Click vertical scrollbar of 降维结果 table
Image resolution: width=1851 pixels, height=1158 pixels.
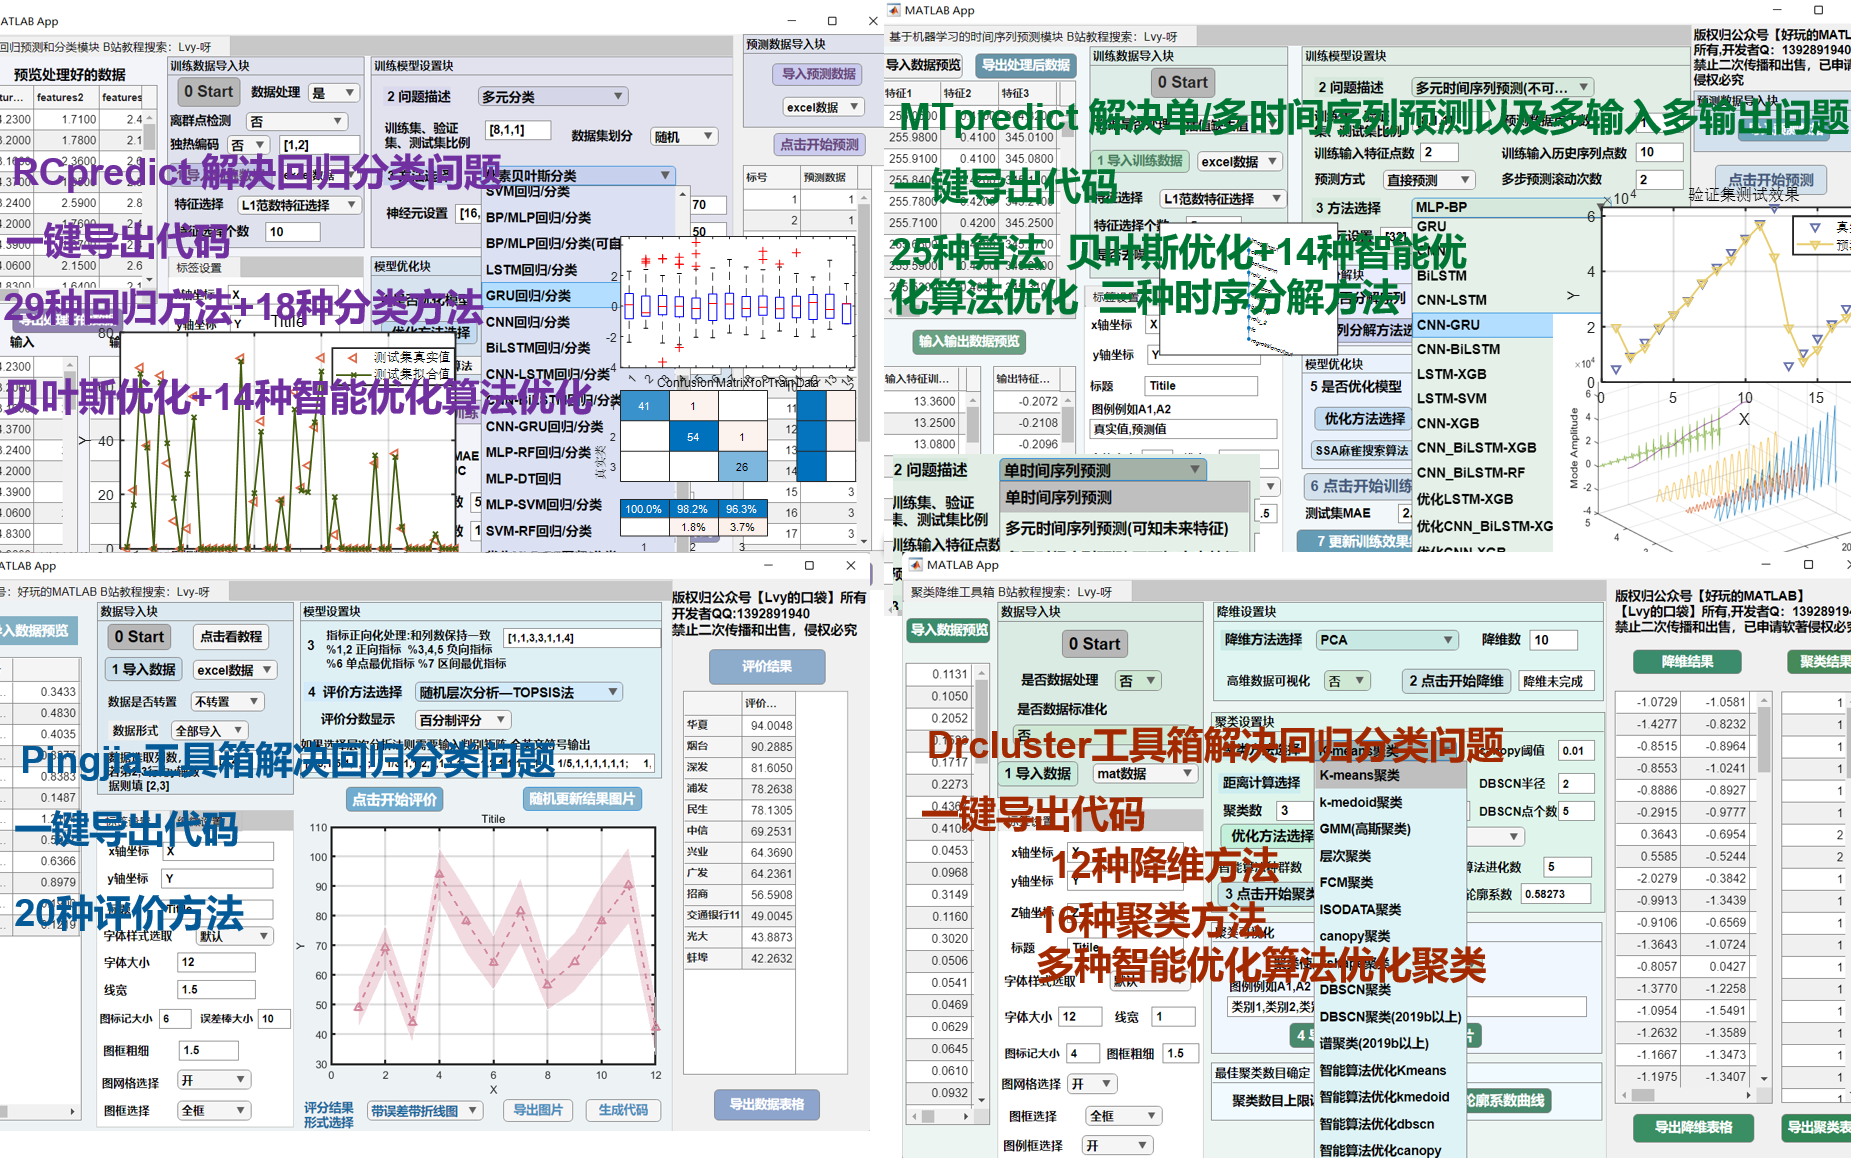[x=1764, y=889]
